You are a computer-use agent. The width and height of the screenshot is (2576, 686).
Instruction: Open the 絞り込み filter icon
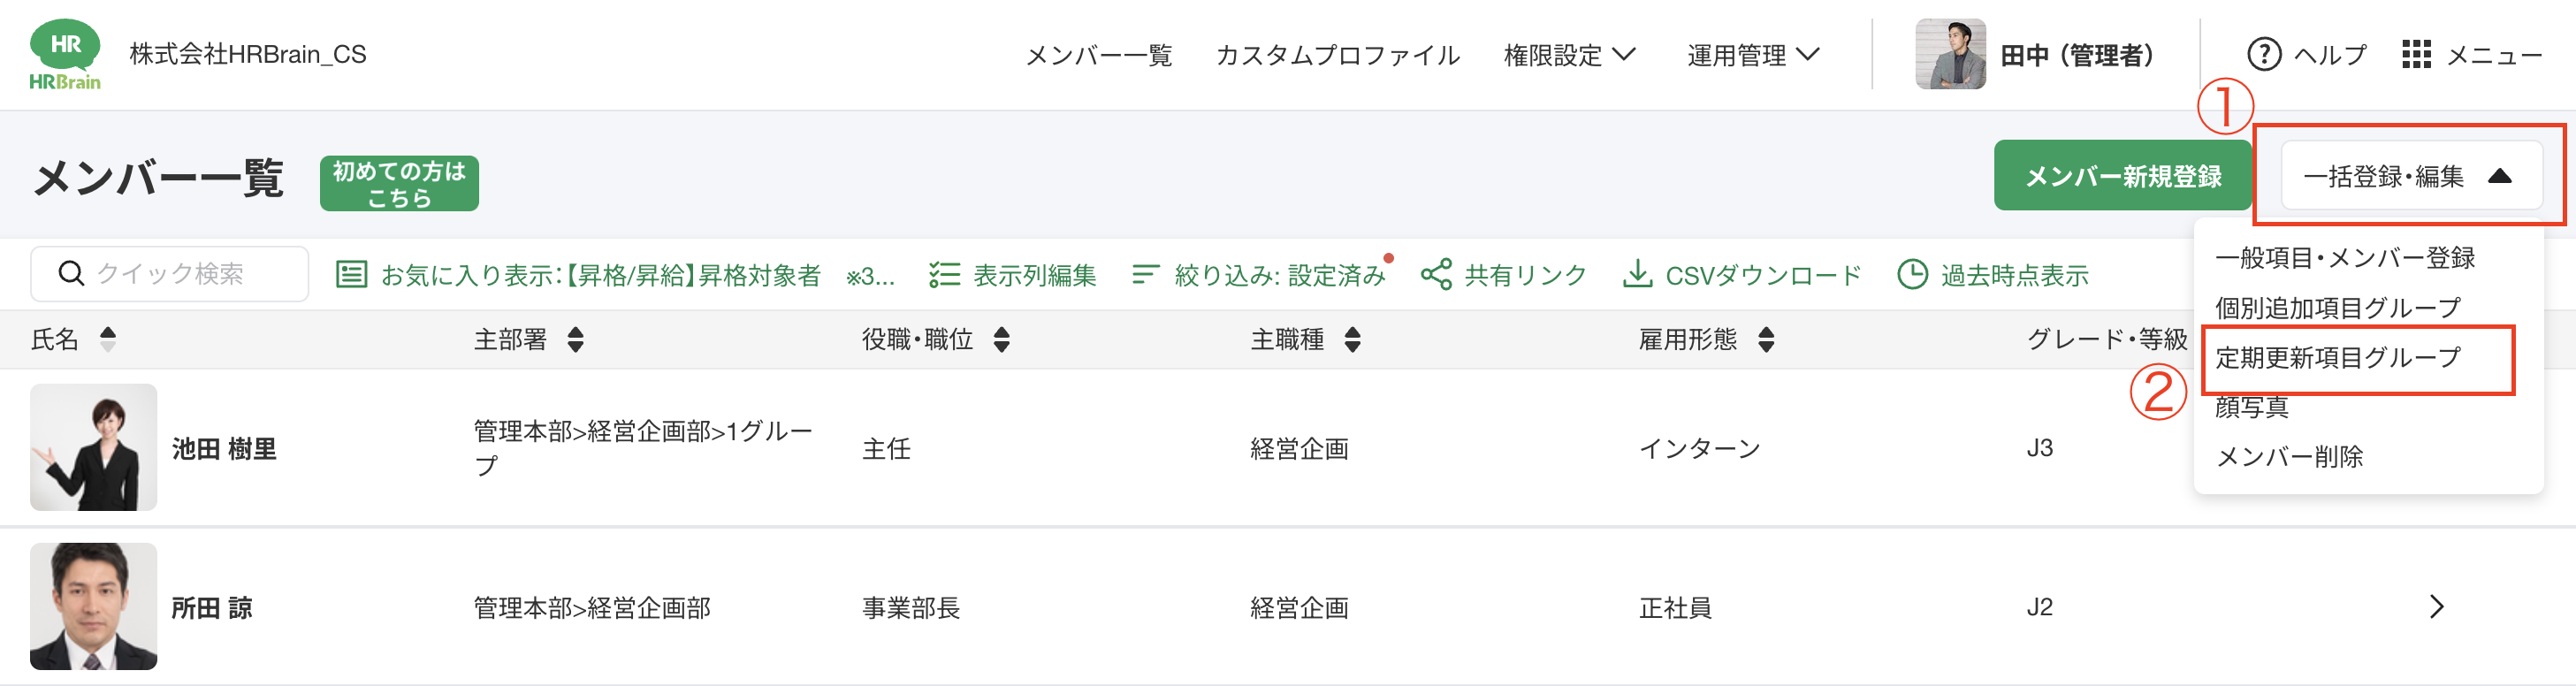click(1146, 273)
